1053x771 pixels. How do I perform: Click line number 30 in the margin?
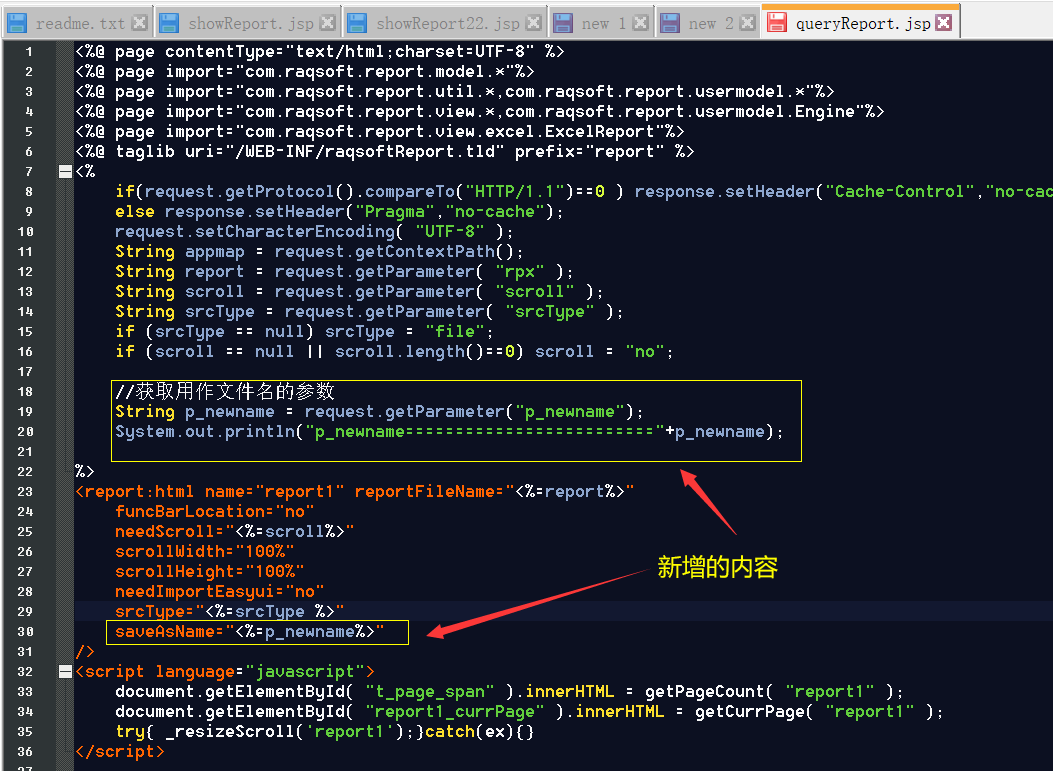coord(25,632)
